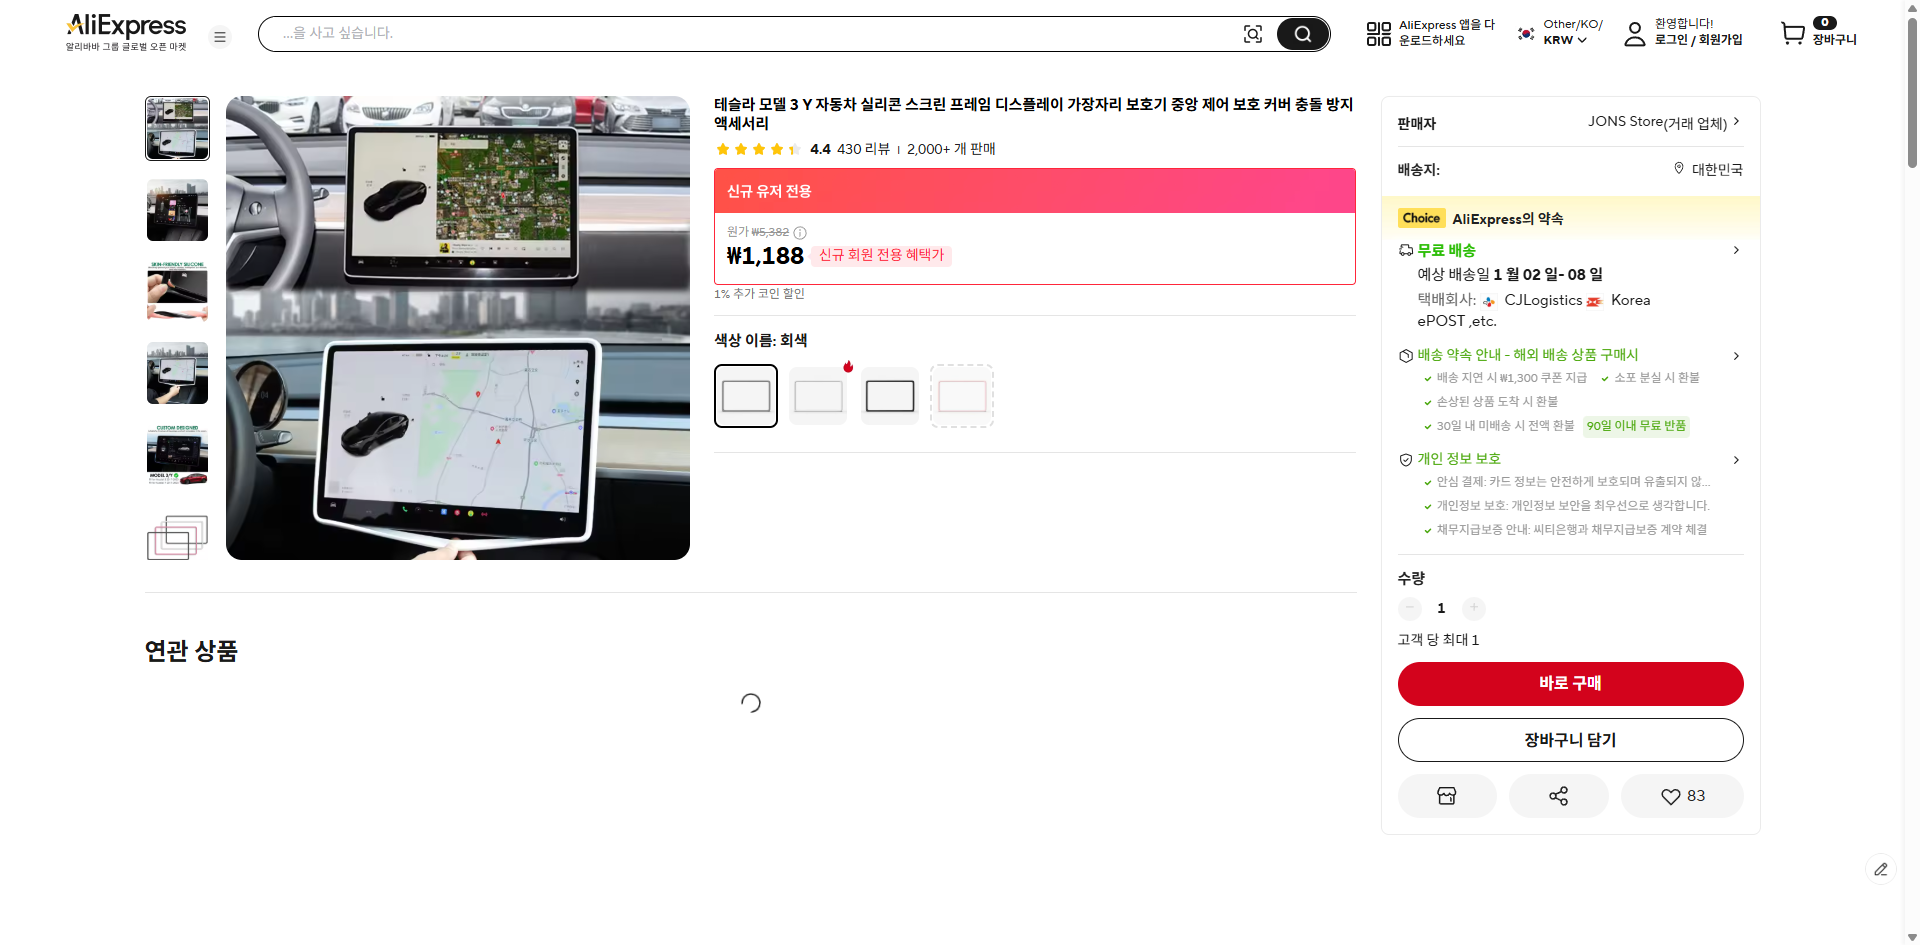
Task: Expand the 무료 배송 shipping details
Action: [x=1736, y=250]
